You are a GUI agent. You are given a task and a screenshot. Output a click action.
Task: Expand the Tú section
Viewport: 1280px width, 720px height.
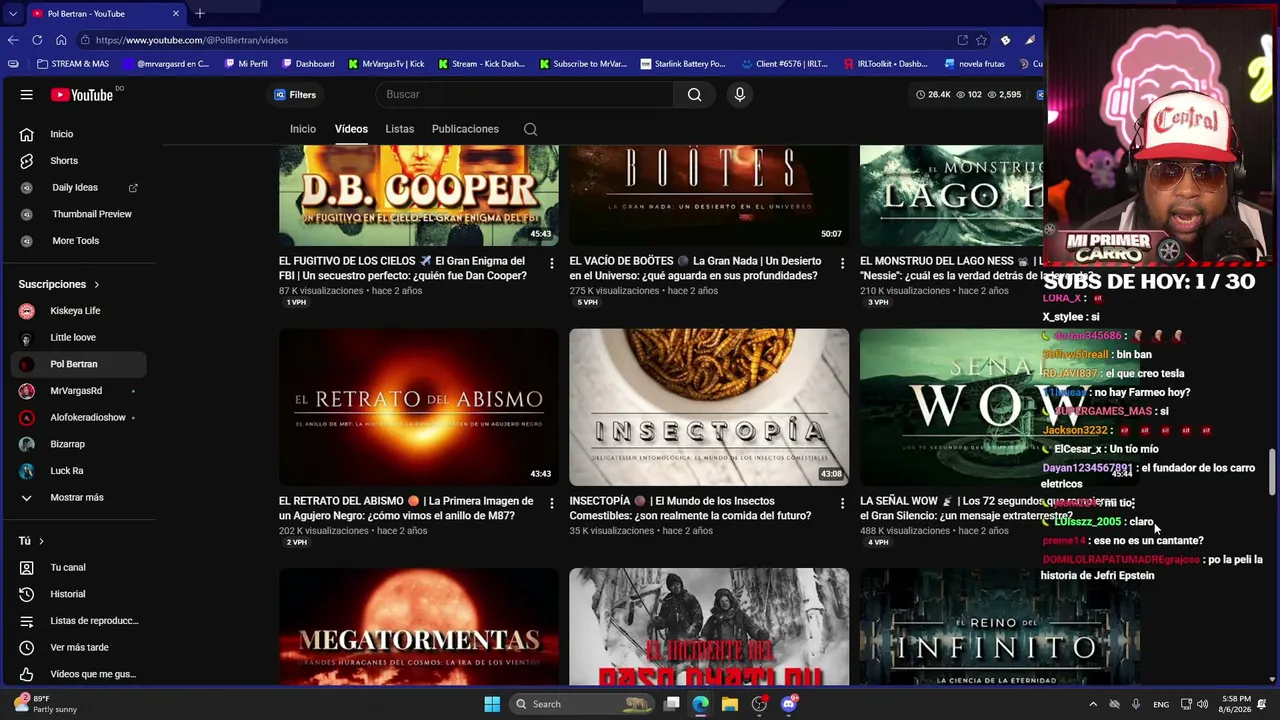[x=31, y=541]
